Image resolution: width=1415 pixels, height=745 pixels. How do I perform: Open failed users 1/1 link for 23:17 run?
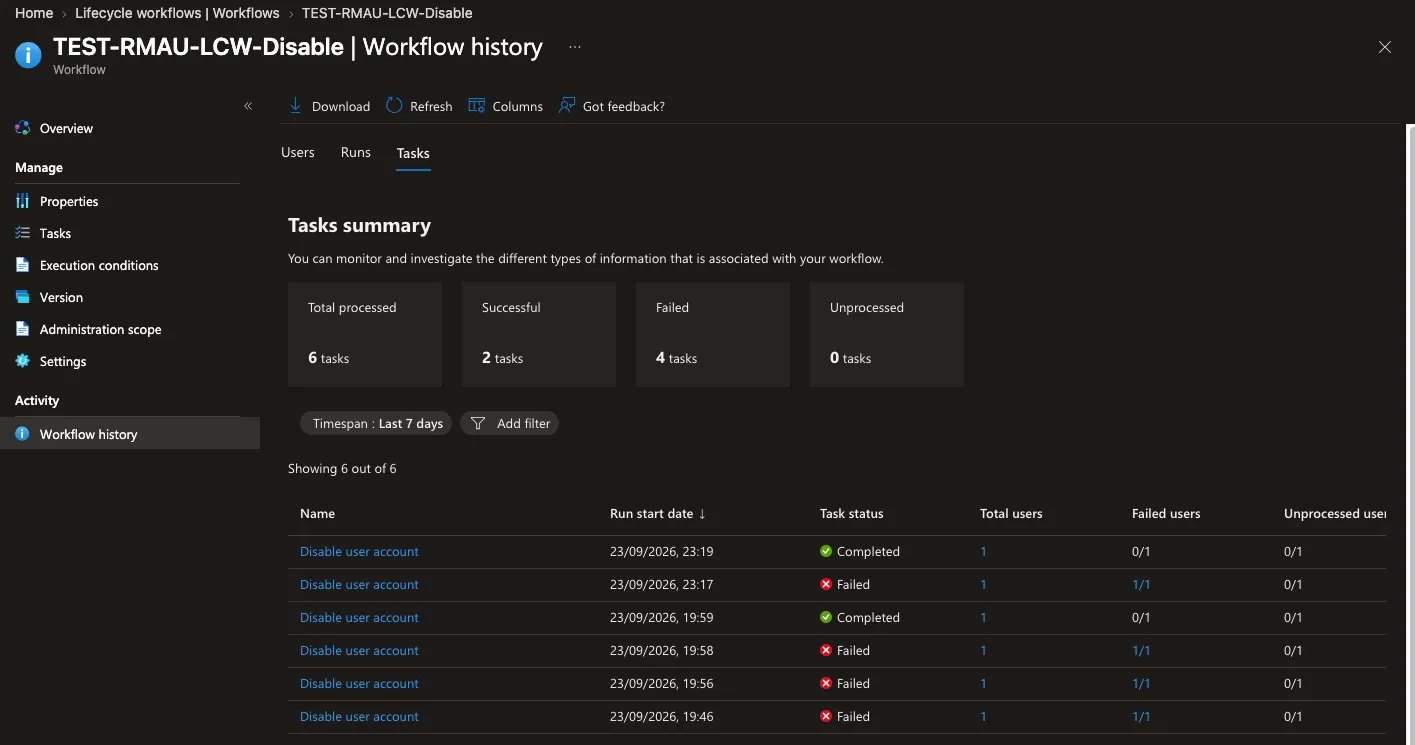pos(1141,585)
